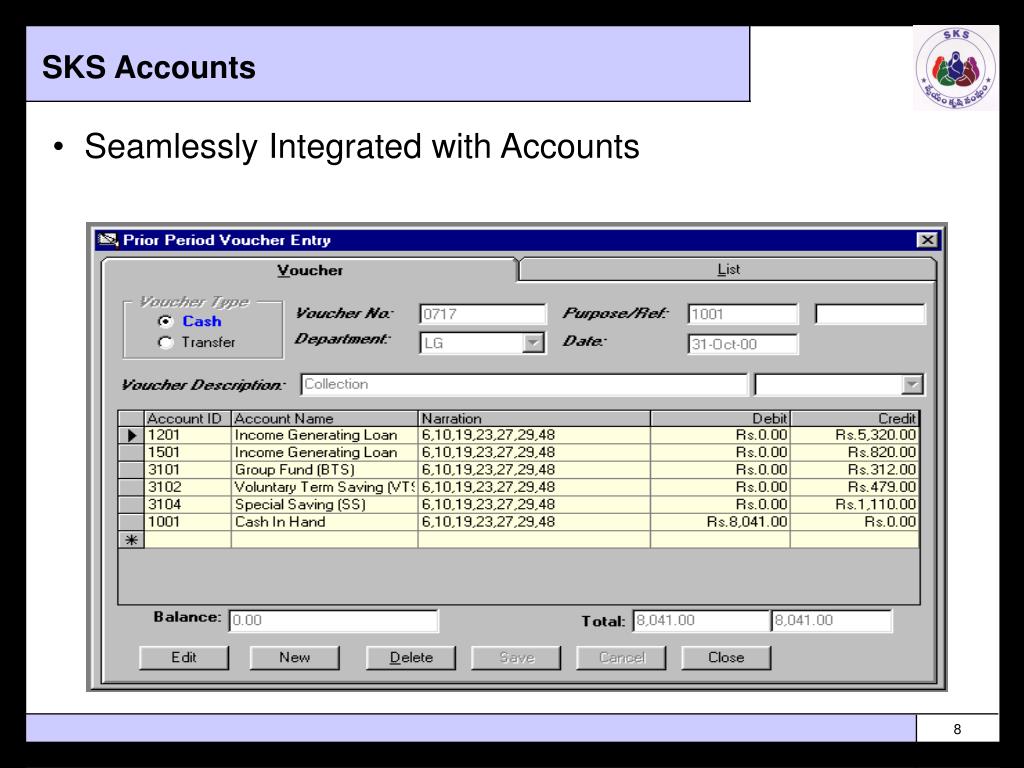Click the credit value Rs.5,320.00

855,436
